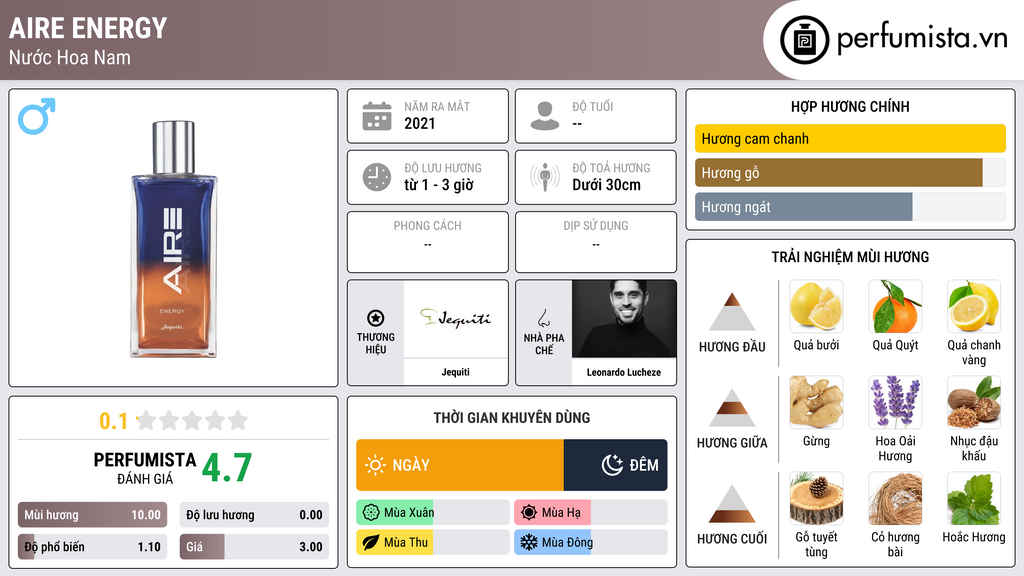
Task: Click the Jequiti brand name label
Action: click(455, 372)
